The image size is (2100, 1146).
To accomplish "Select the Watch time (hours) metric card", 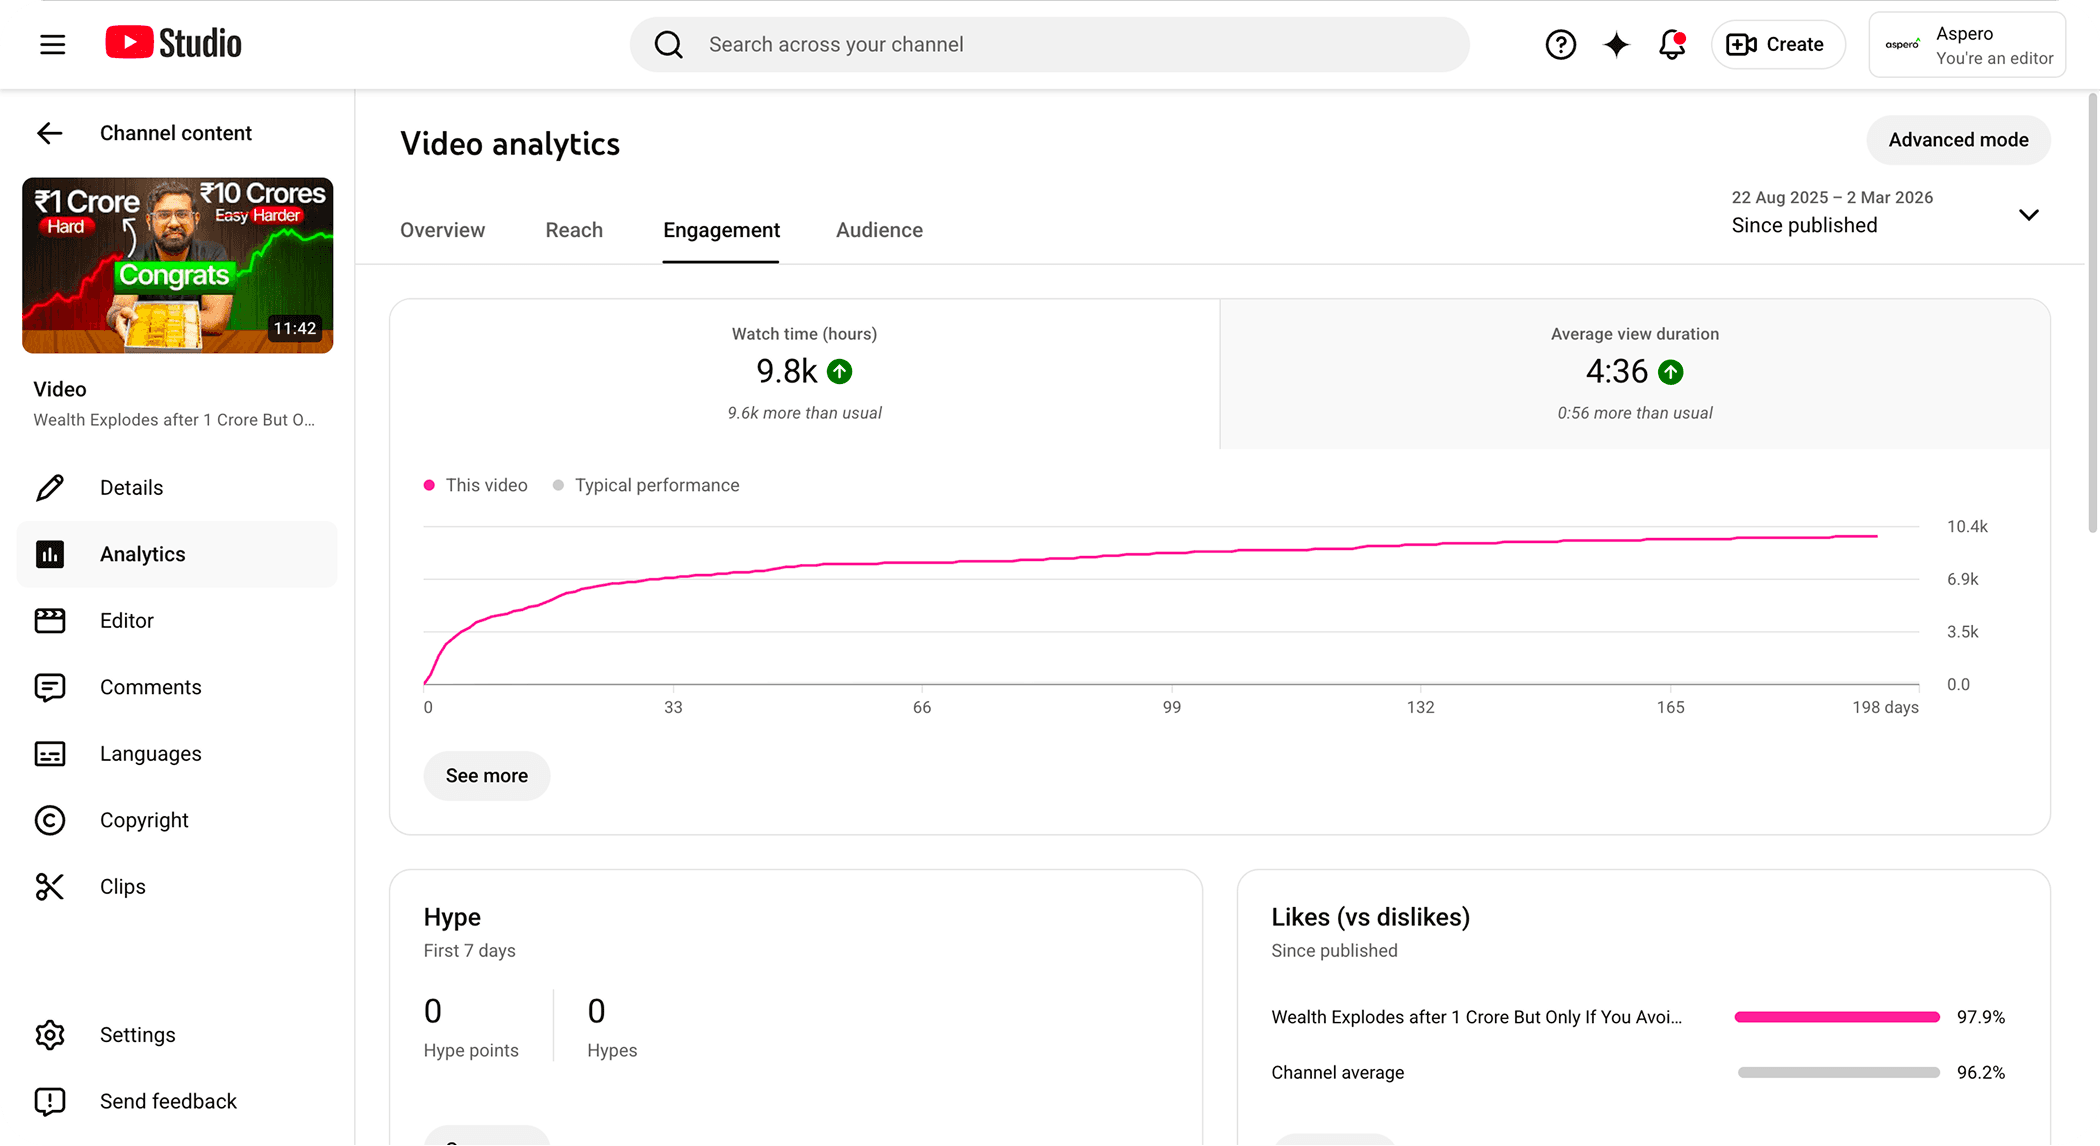I will (x=804, y=373).
